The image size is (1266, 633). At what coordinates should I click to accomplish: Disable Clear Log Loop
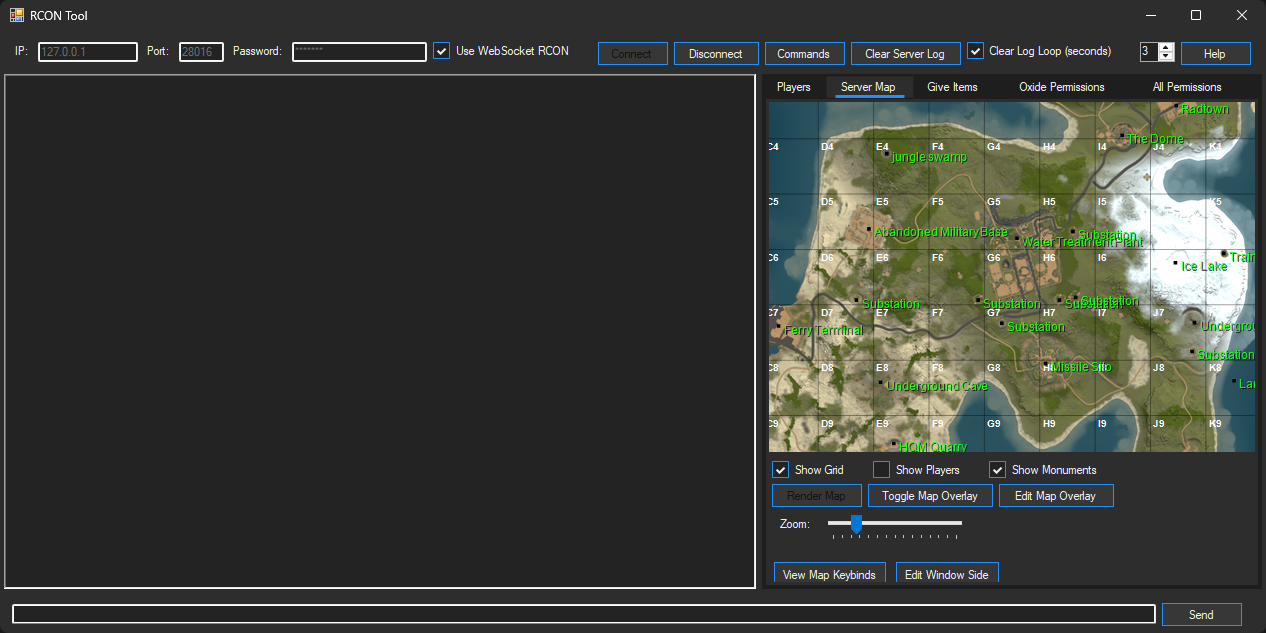tap(974, 50)
